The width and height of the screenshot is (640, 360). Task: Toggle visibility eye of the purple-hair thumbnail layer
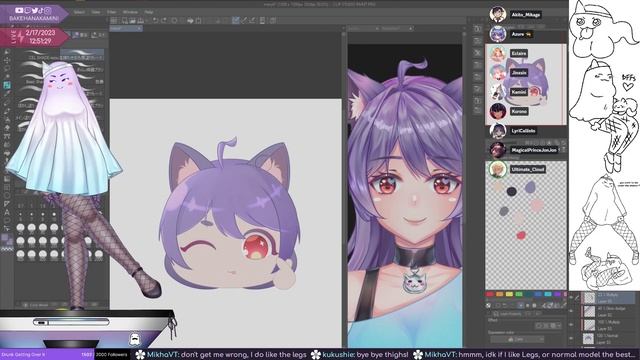pyautogui.click(x=571, y=338)
